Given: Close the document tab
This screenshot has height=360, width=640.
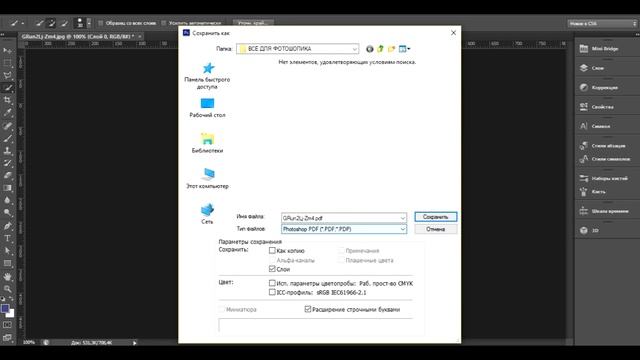Looking at the screenshot, I should tap(140, 36).
